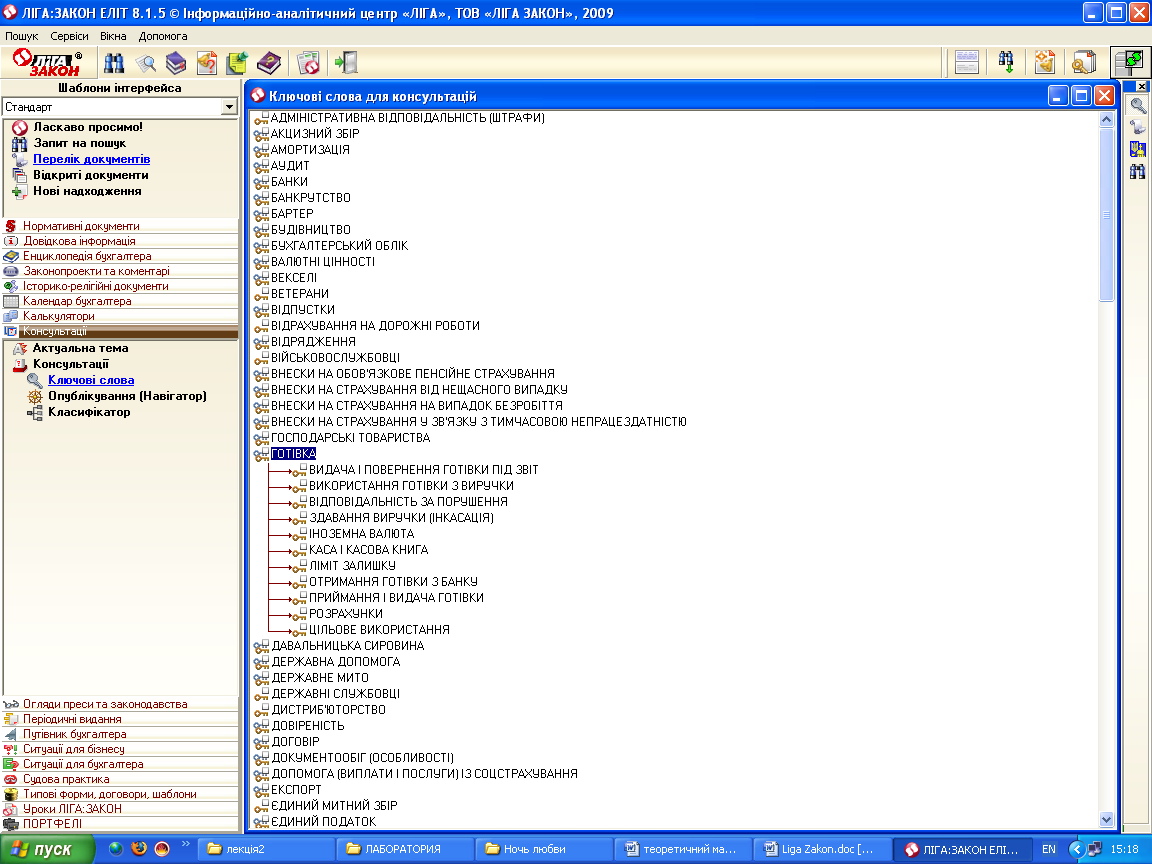The image size is (1152, 864).
Task: Click the binoculars icon in right side panel
Action: click(1137, 172)
